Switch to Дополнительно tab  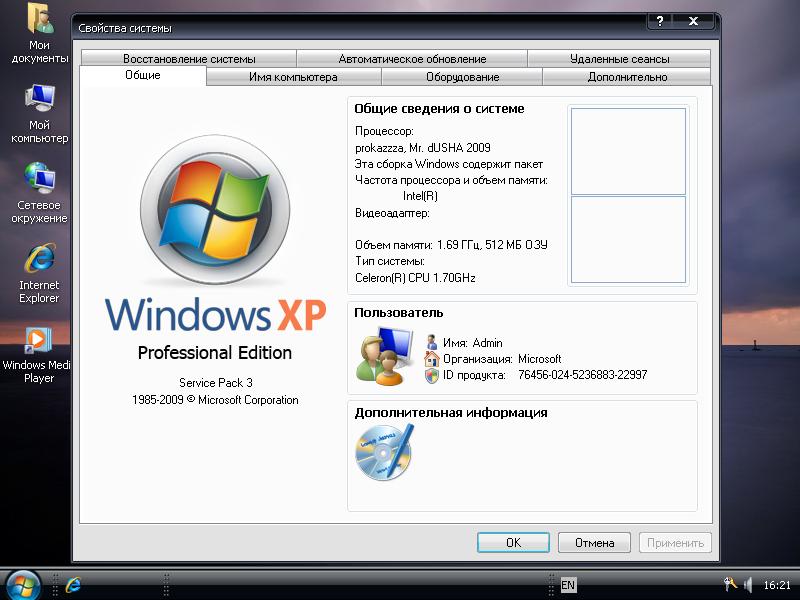click(x=627, y=77)
